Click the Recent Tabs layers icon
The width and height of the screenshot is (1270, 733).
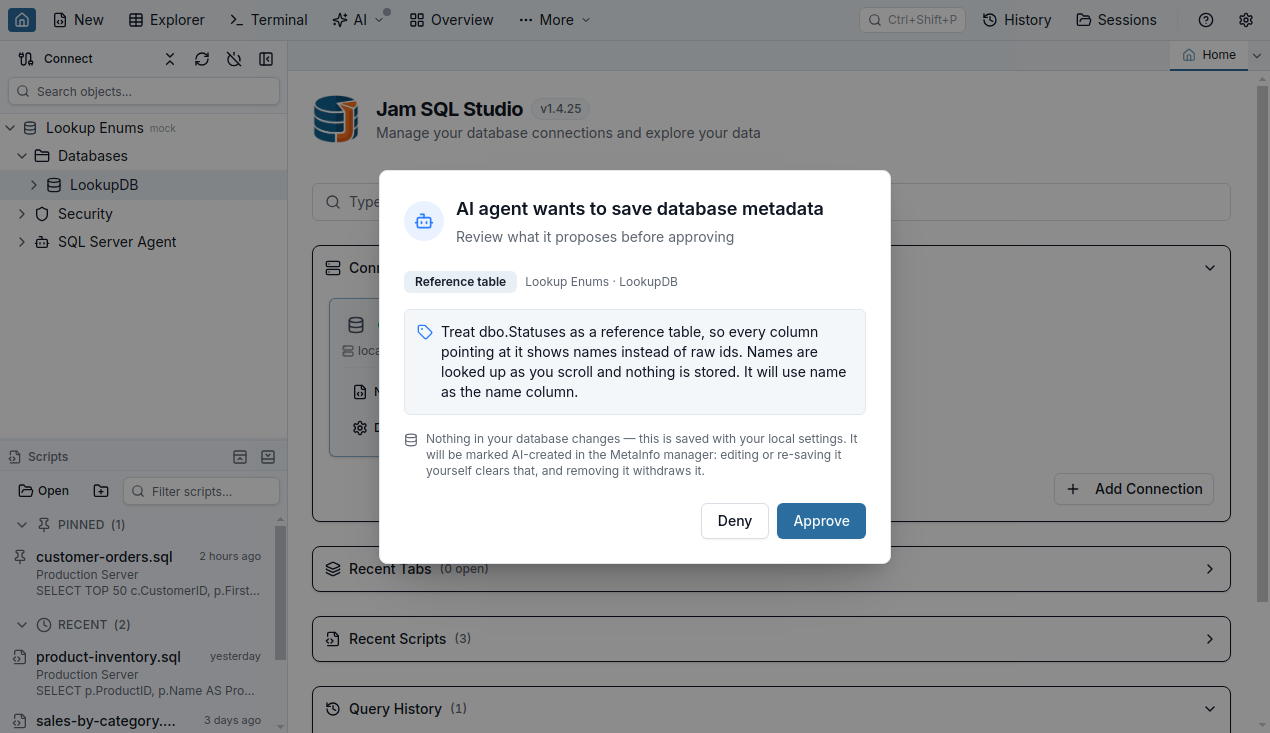[334, 569]
